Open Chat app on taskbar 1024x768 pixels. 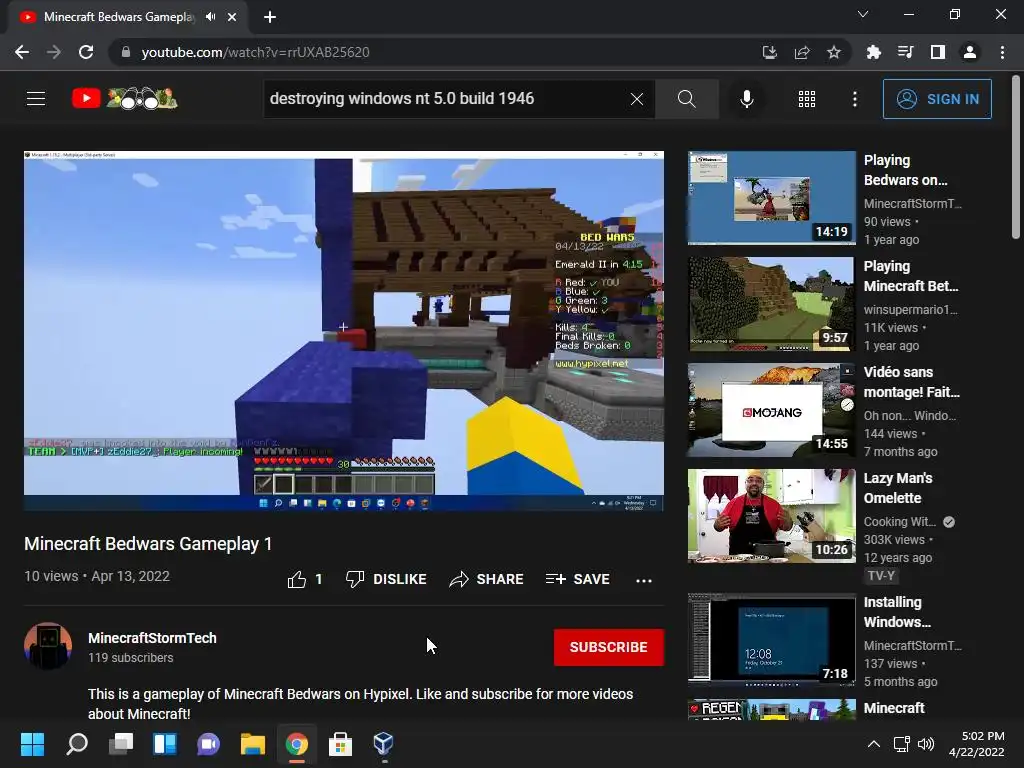pos(208,744)
